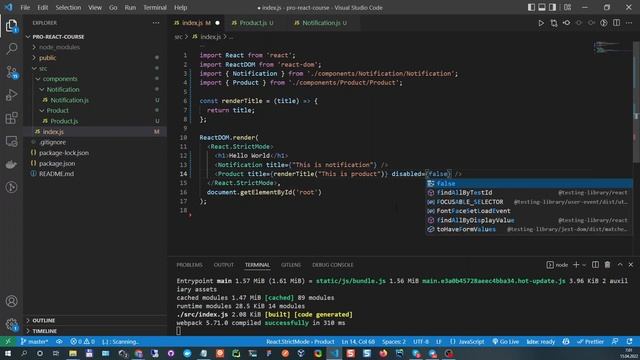The image size is (640, 360).
Task: Toggle the secondary side bar layout icon
Action: tap(552, 7)
